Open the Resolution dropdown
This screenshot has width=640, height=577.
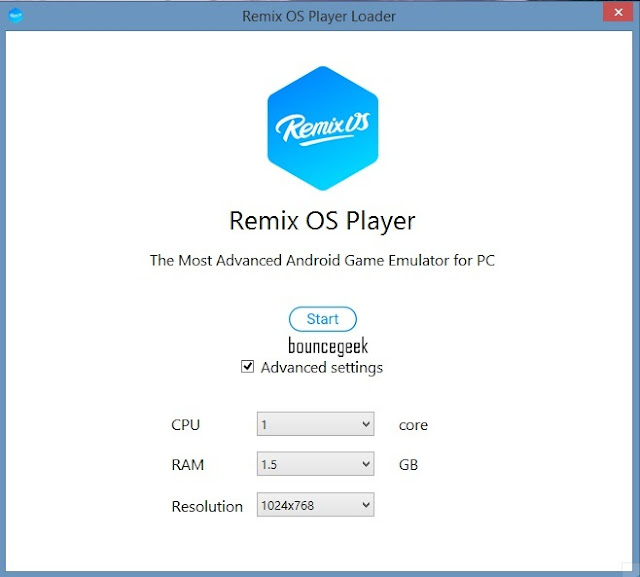tap(316, 505)
